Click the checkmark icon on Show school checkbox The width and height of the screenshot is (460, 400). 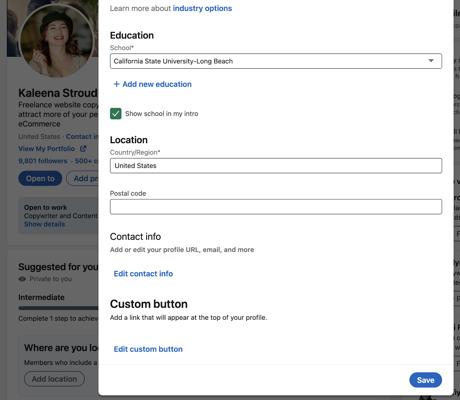point(116,114)
